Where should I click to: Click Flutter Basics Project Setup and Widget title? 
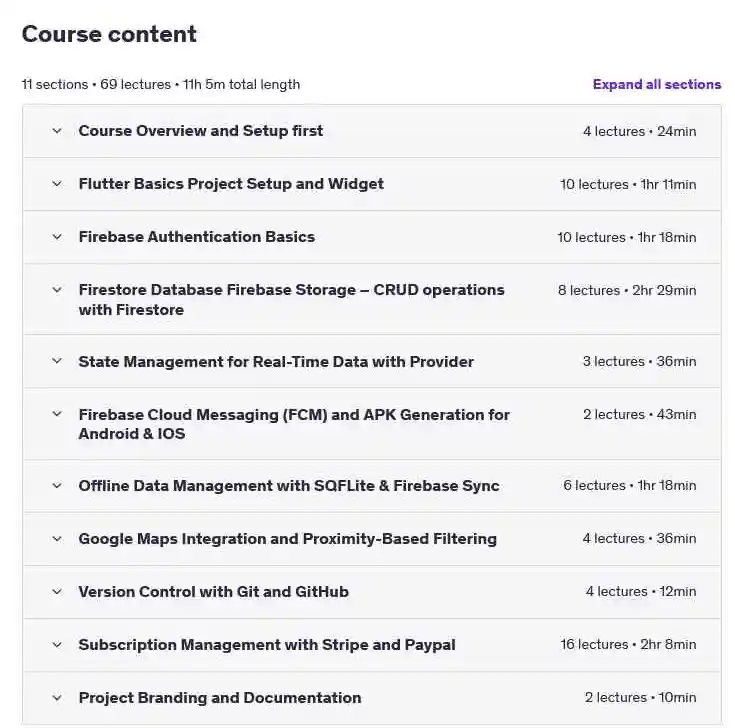tap(231, 184)
